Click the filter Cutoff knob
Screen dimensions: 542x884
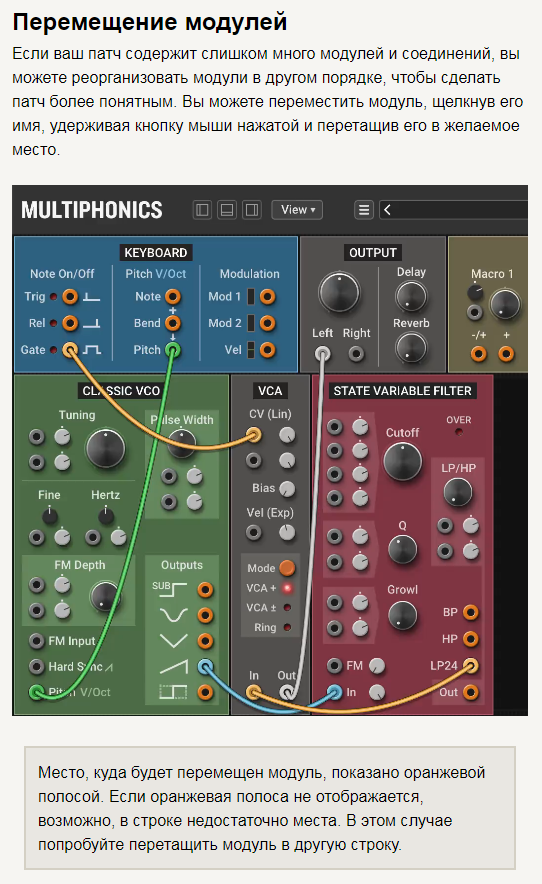(x=402, y=461)
